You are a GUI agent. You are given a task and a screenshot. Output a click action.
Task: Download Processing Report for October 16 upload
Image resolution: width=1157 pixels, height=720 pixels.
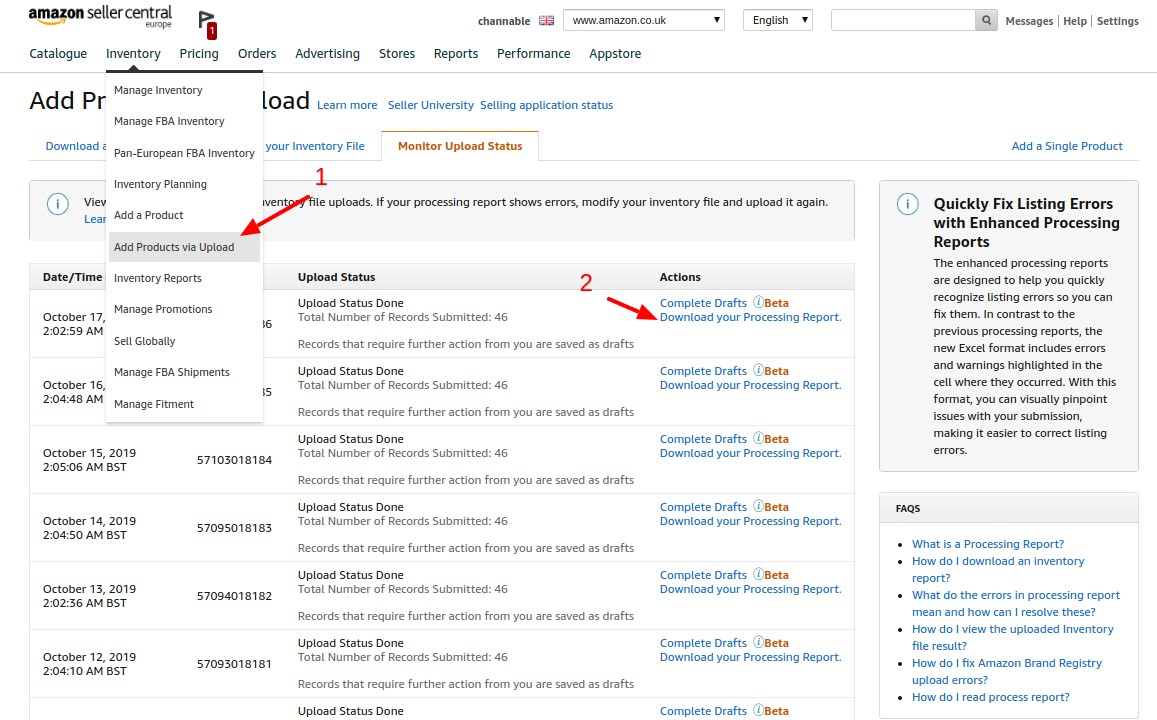(750, 385)
